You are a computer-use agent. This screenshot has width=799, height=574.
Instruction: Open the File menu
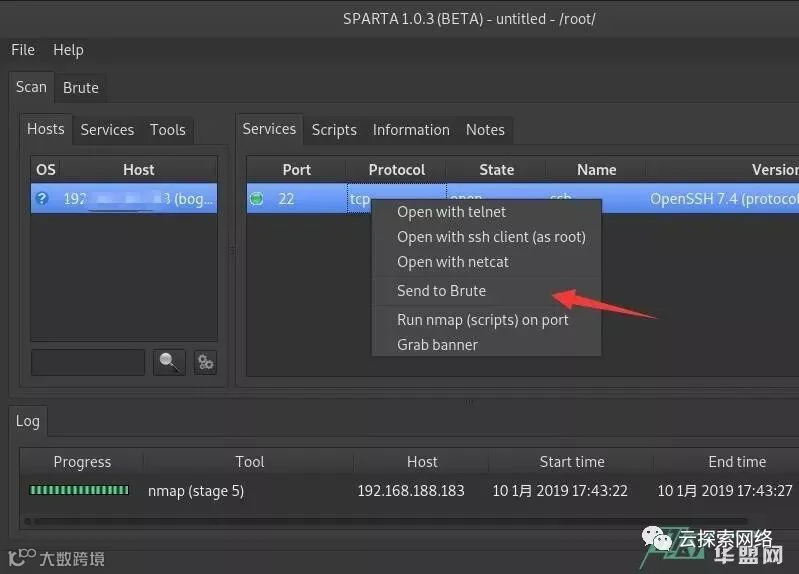coord(23,50)
